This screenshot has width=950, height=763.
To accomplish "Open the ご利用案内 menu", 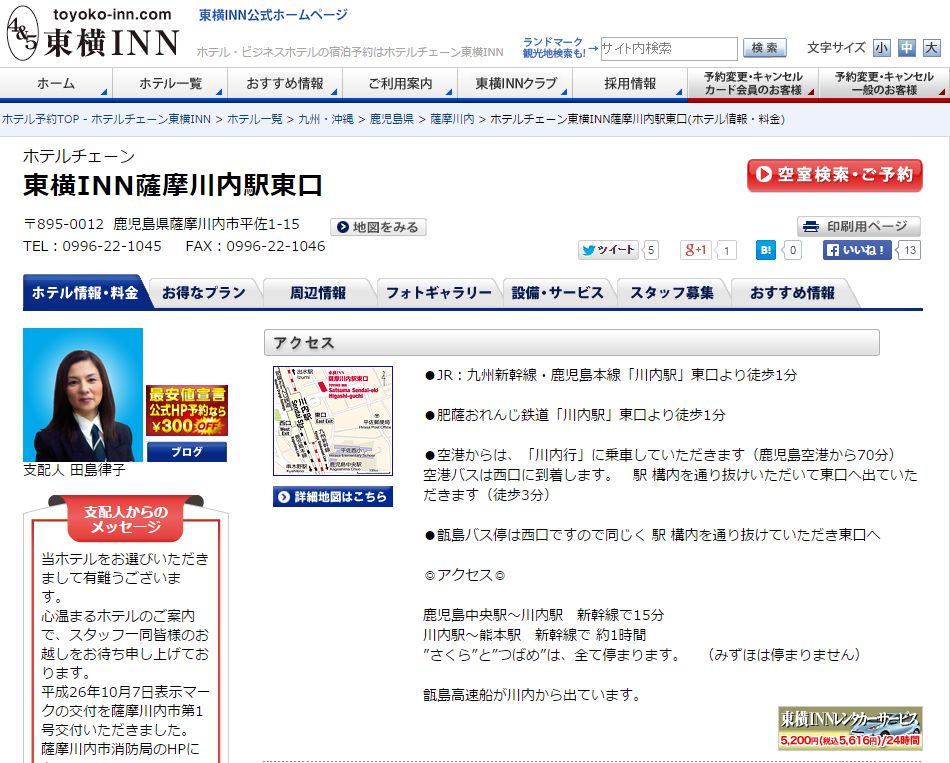I will pos(400,84).
